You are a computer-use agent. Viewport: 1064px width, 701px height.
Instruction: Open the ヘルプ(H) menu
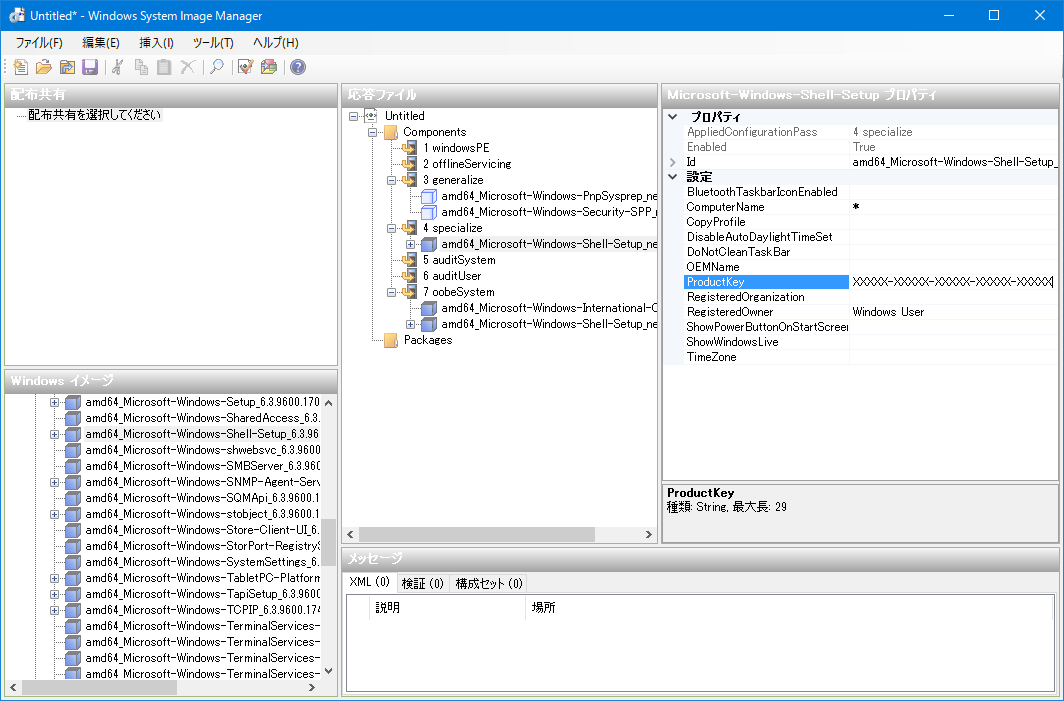[x=276, y=43]
